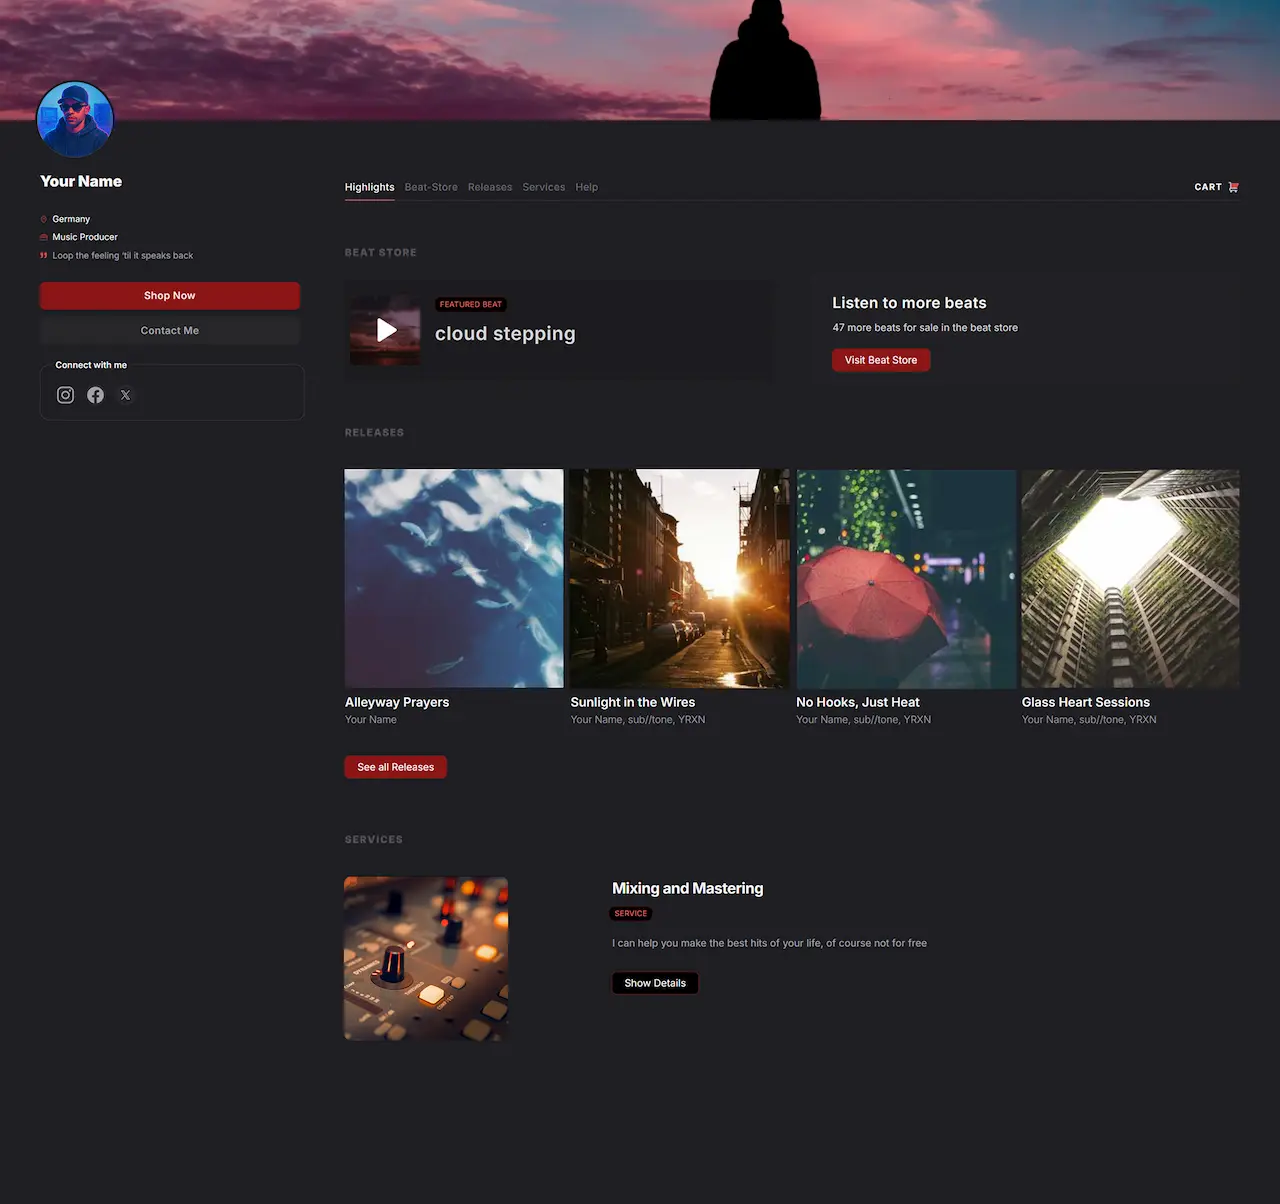Select the Services tab
Image resolution: width=1280 pixels, height=1204 pixels.
point(544,187)
